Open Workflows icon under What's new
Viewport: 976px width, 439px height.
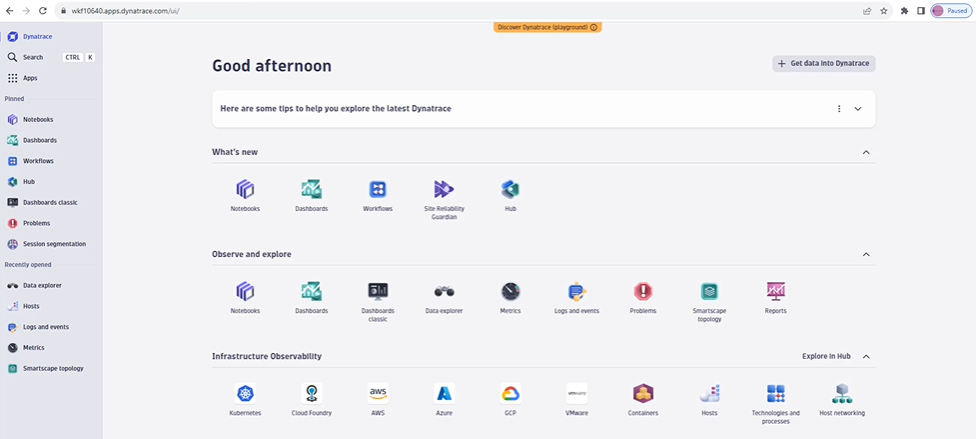pyautogui.click(x=378, y=189)
